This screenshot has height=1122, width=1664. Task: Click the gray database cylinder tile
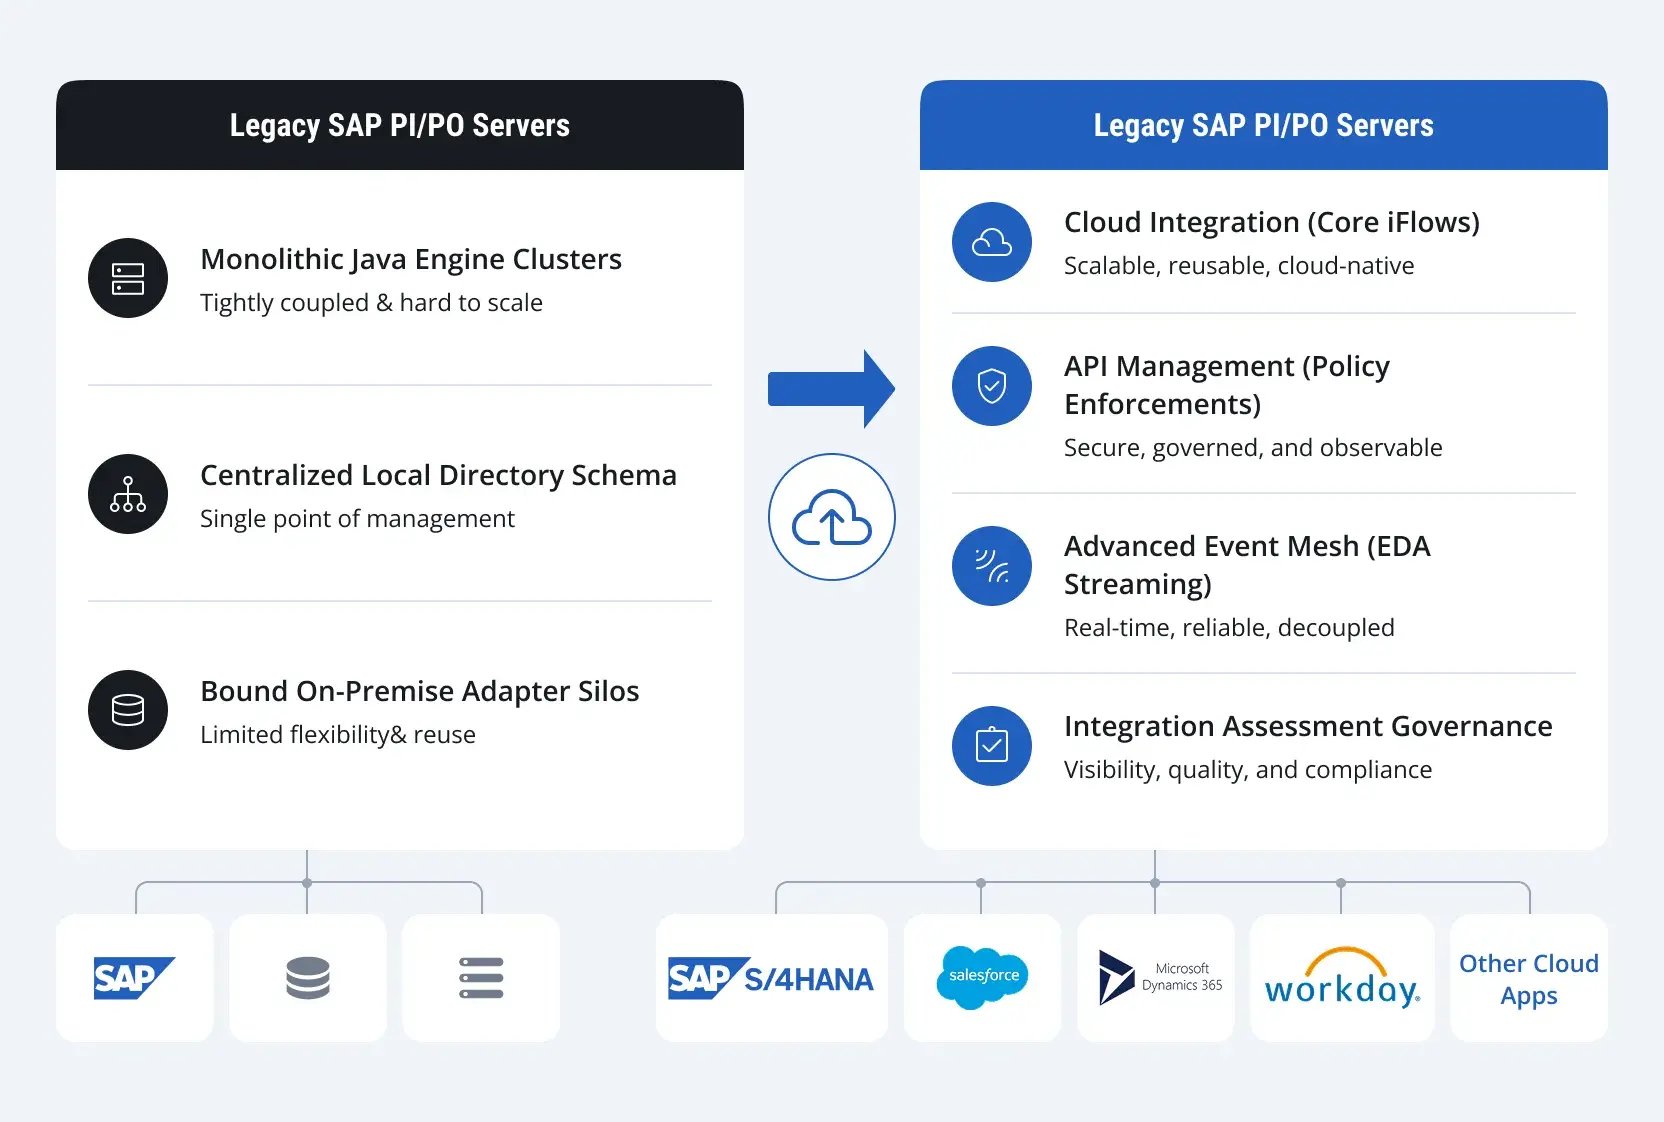click(308, 978)
